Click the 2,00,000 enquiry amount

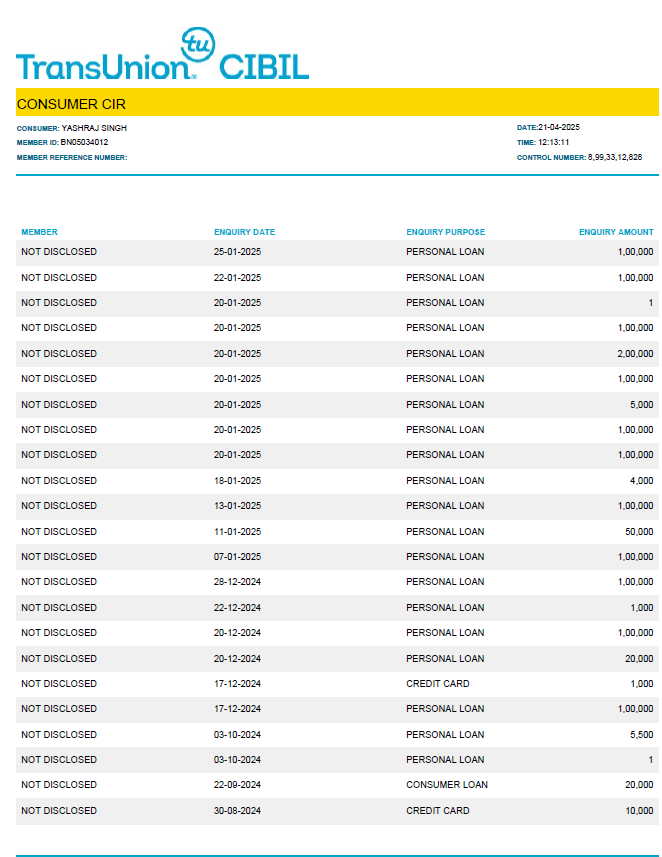[635, 354]
